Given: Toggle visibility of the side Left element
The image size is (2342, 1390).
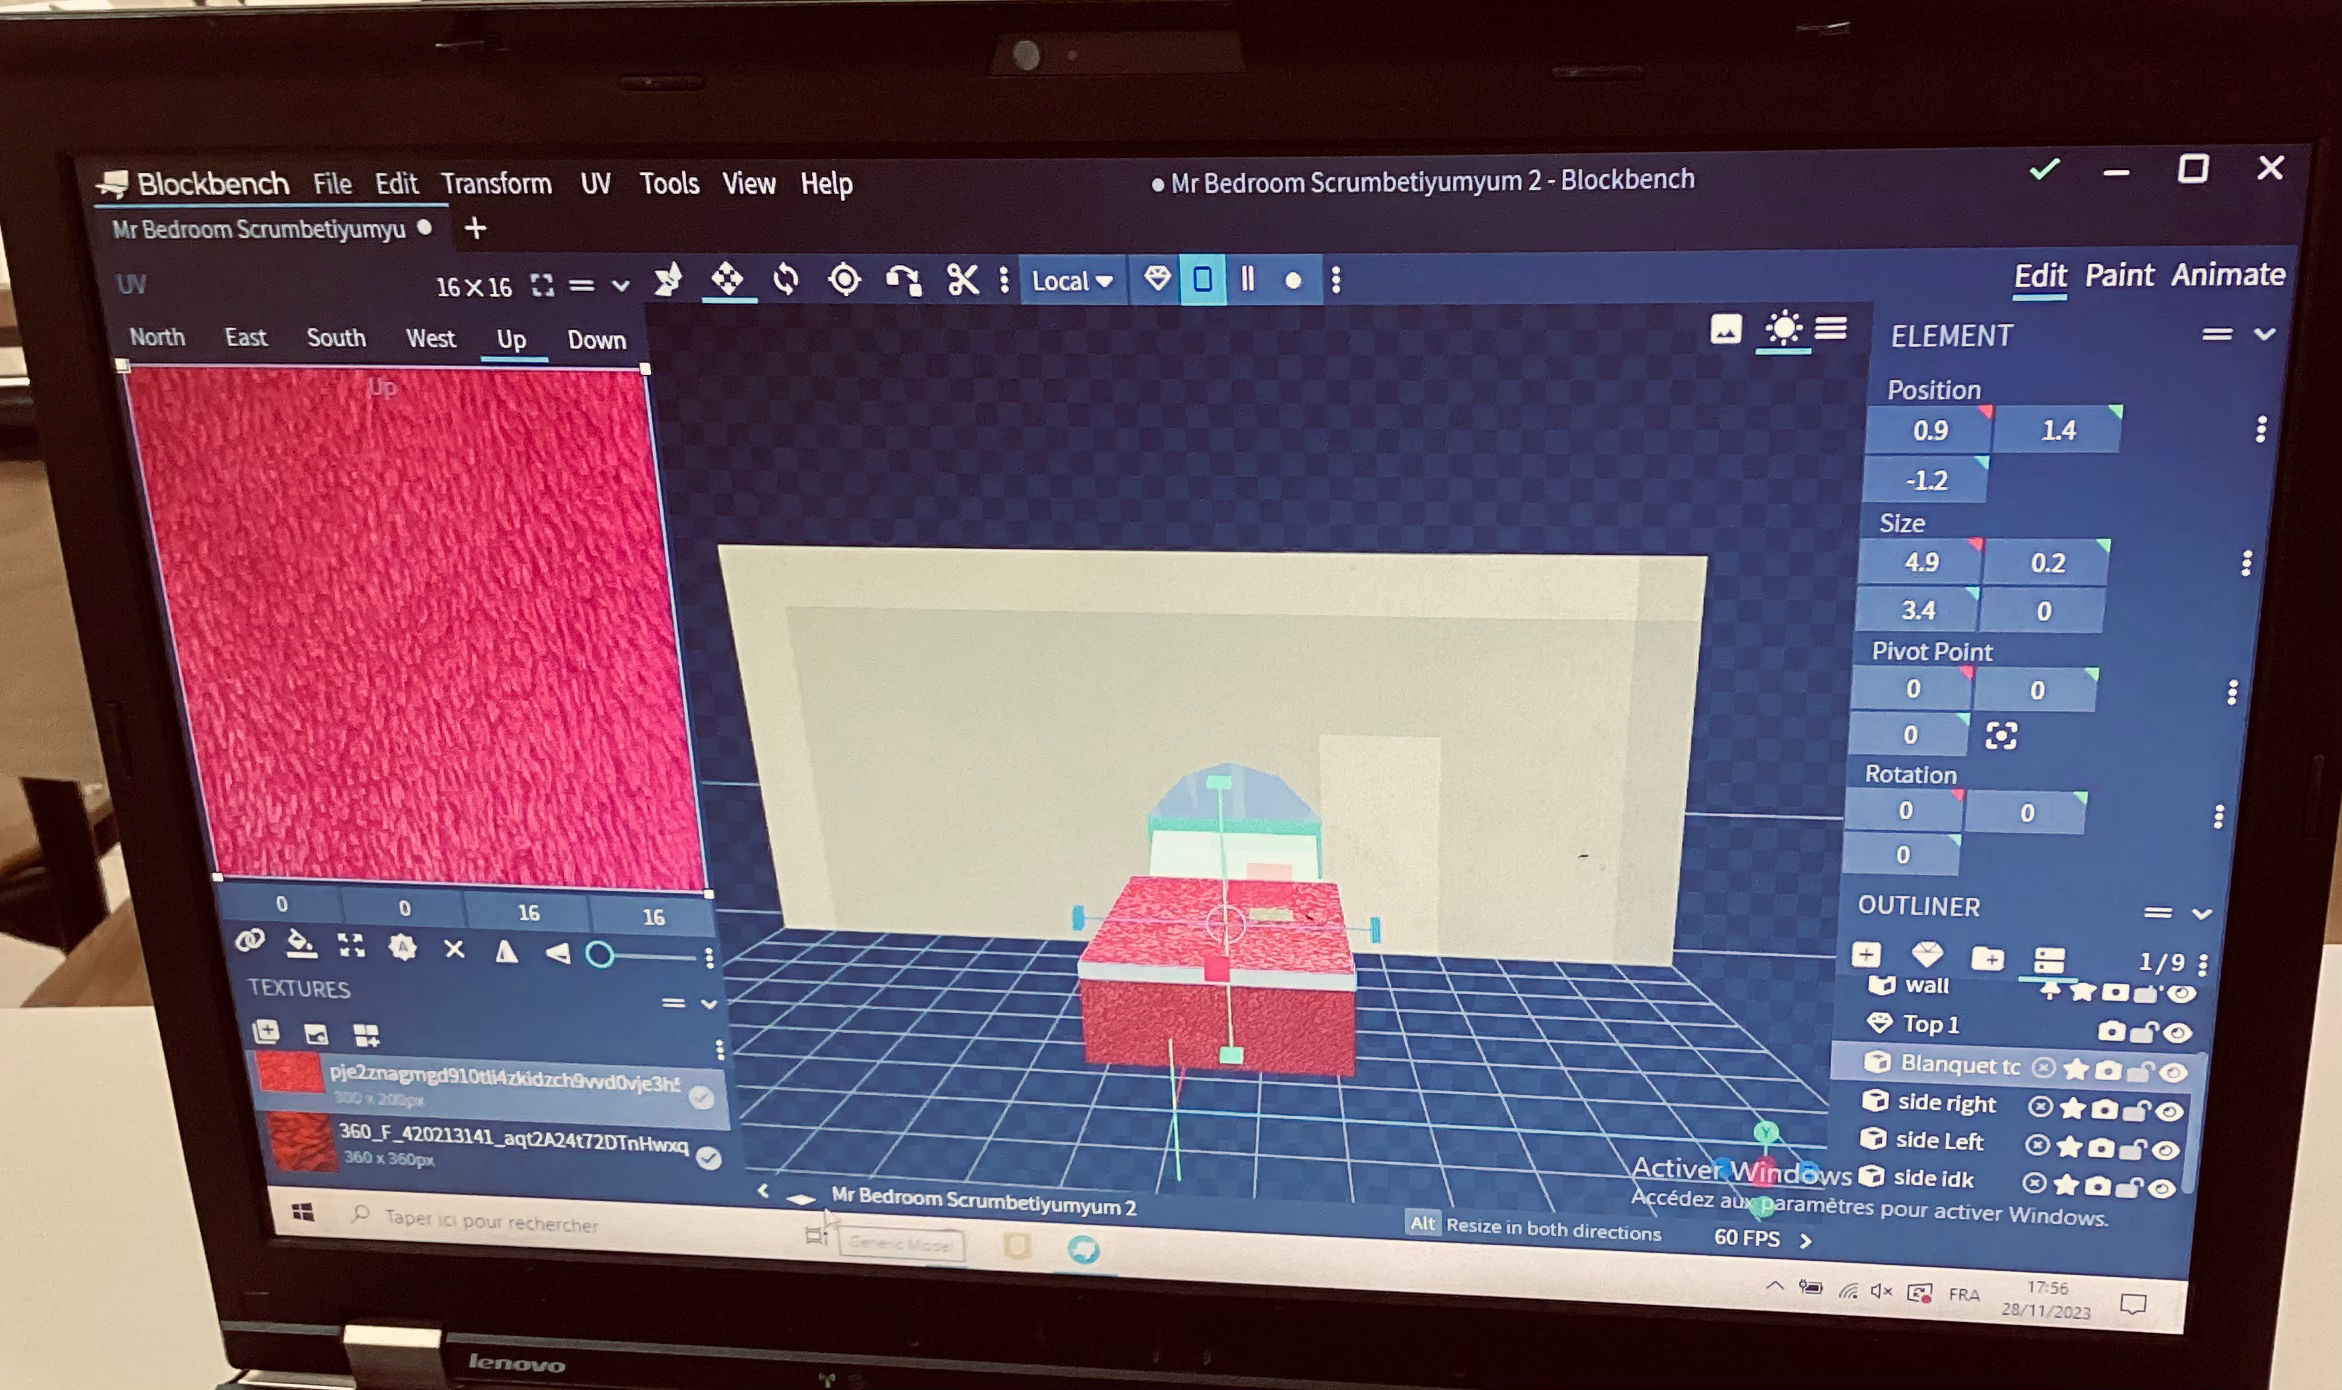Looking at the screenshot, I should click(x=2165, y=1149).
